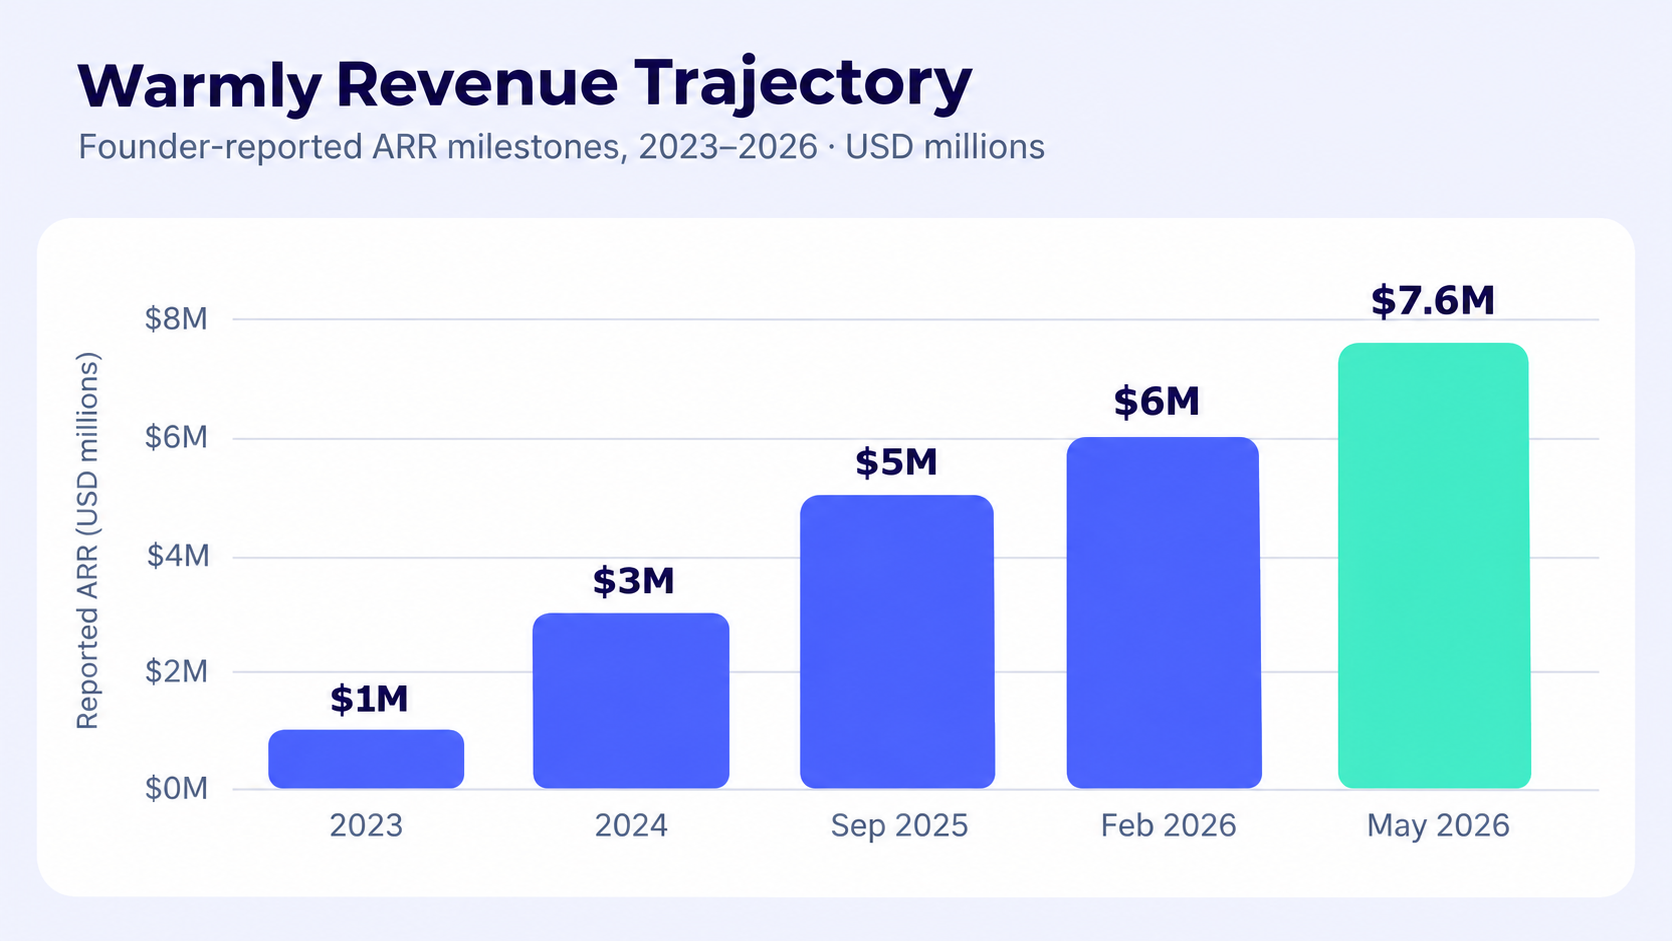Viewport: 1672px width, 941px height.
Task: Click the $8M axis tick label
Action: point(176,319)
